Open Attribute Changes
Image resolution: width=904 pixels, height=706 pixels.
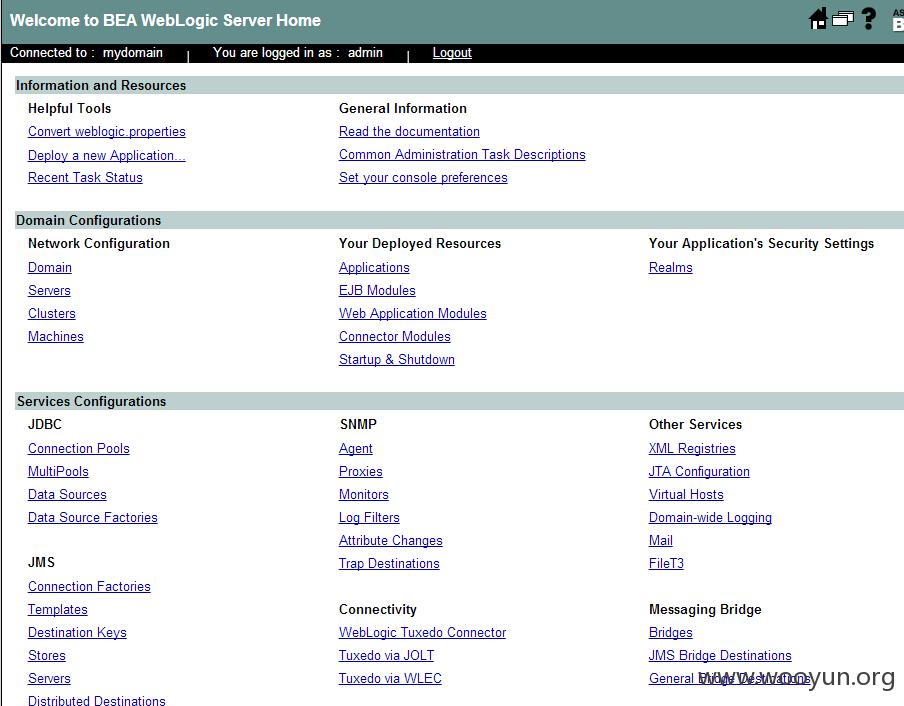tap(391, 541)
